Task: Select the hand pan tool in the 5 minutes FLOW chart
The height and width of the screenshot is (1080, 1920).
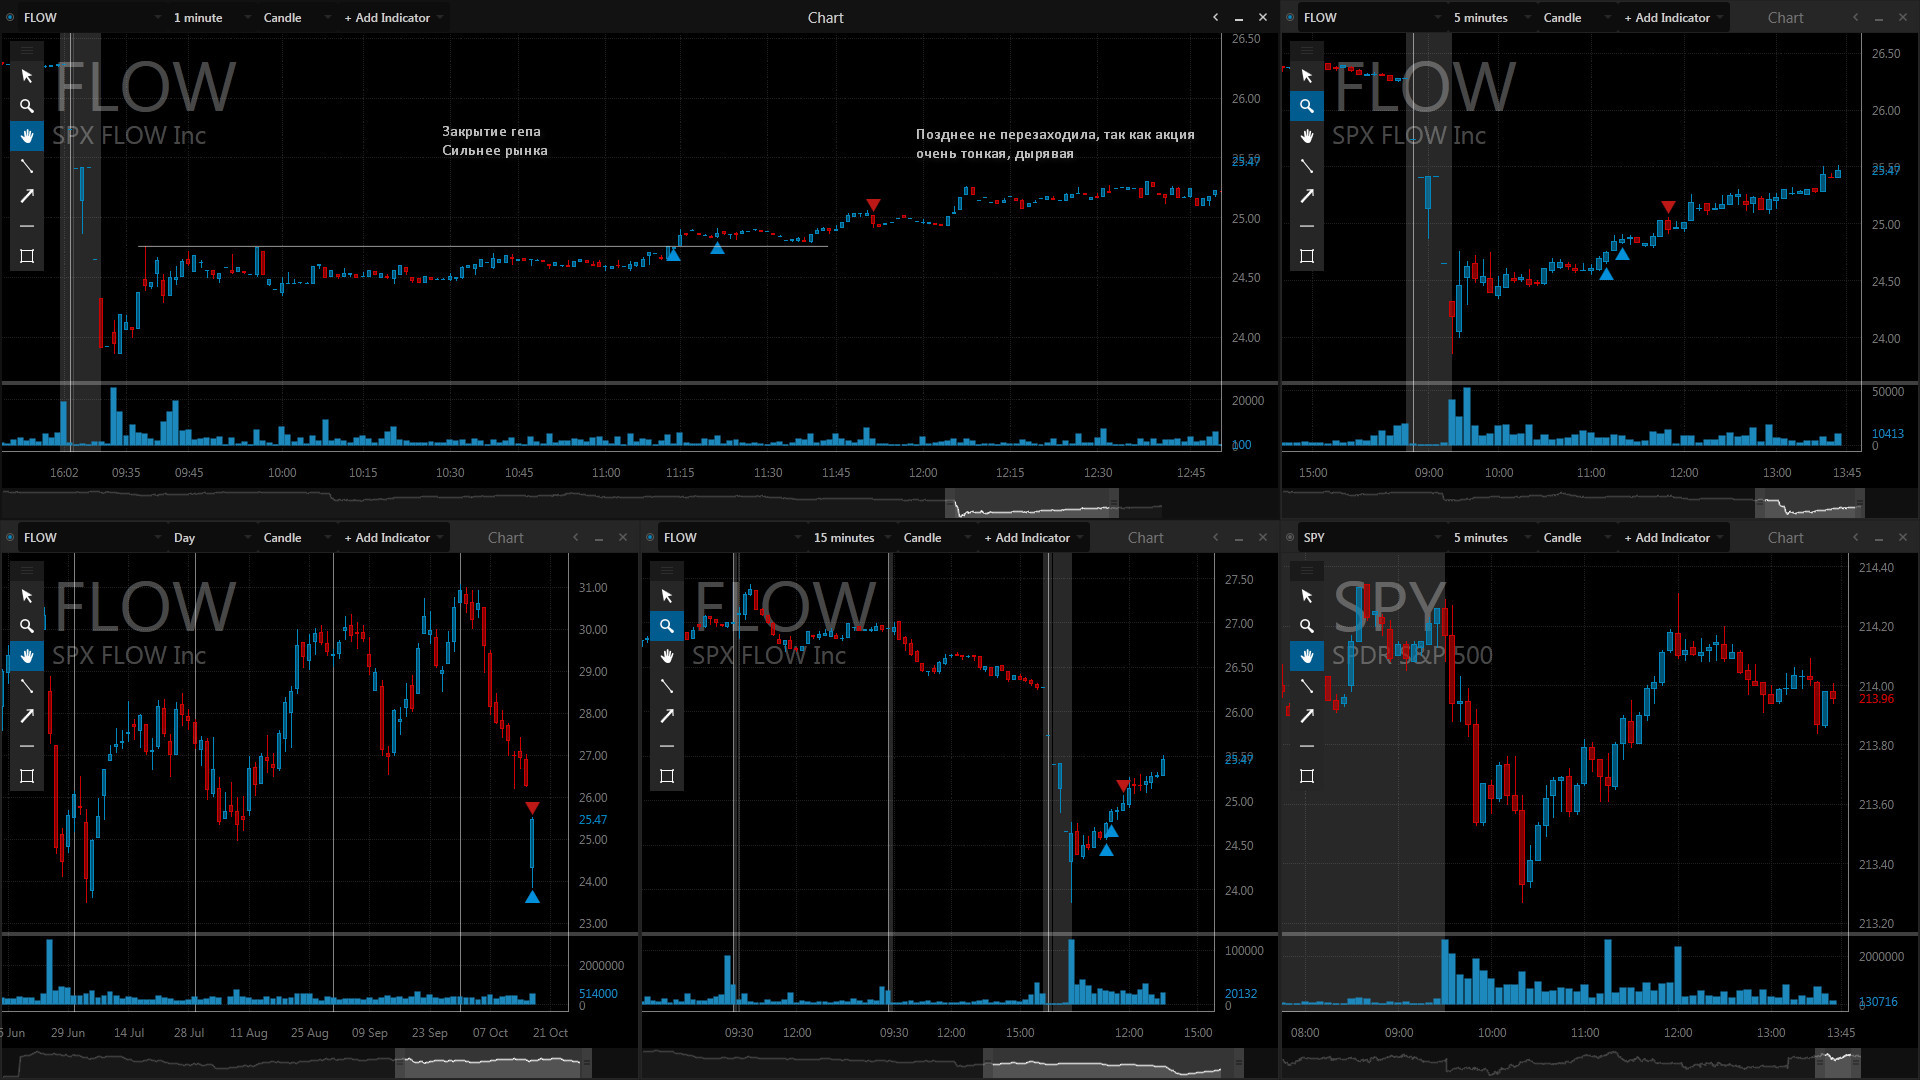Action: [x=1307, y=136]
